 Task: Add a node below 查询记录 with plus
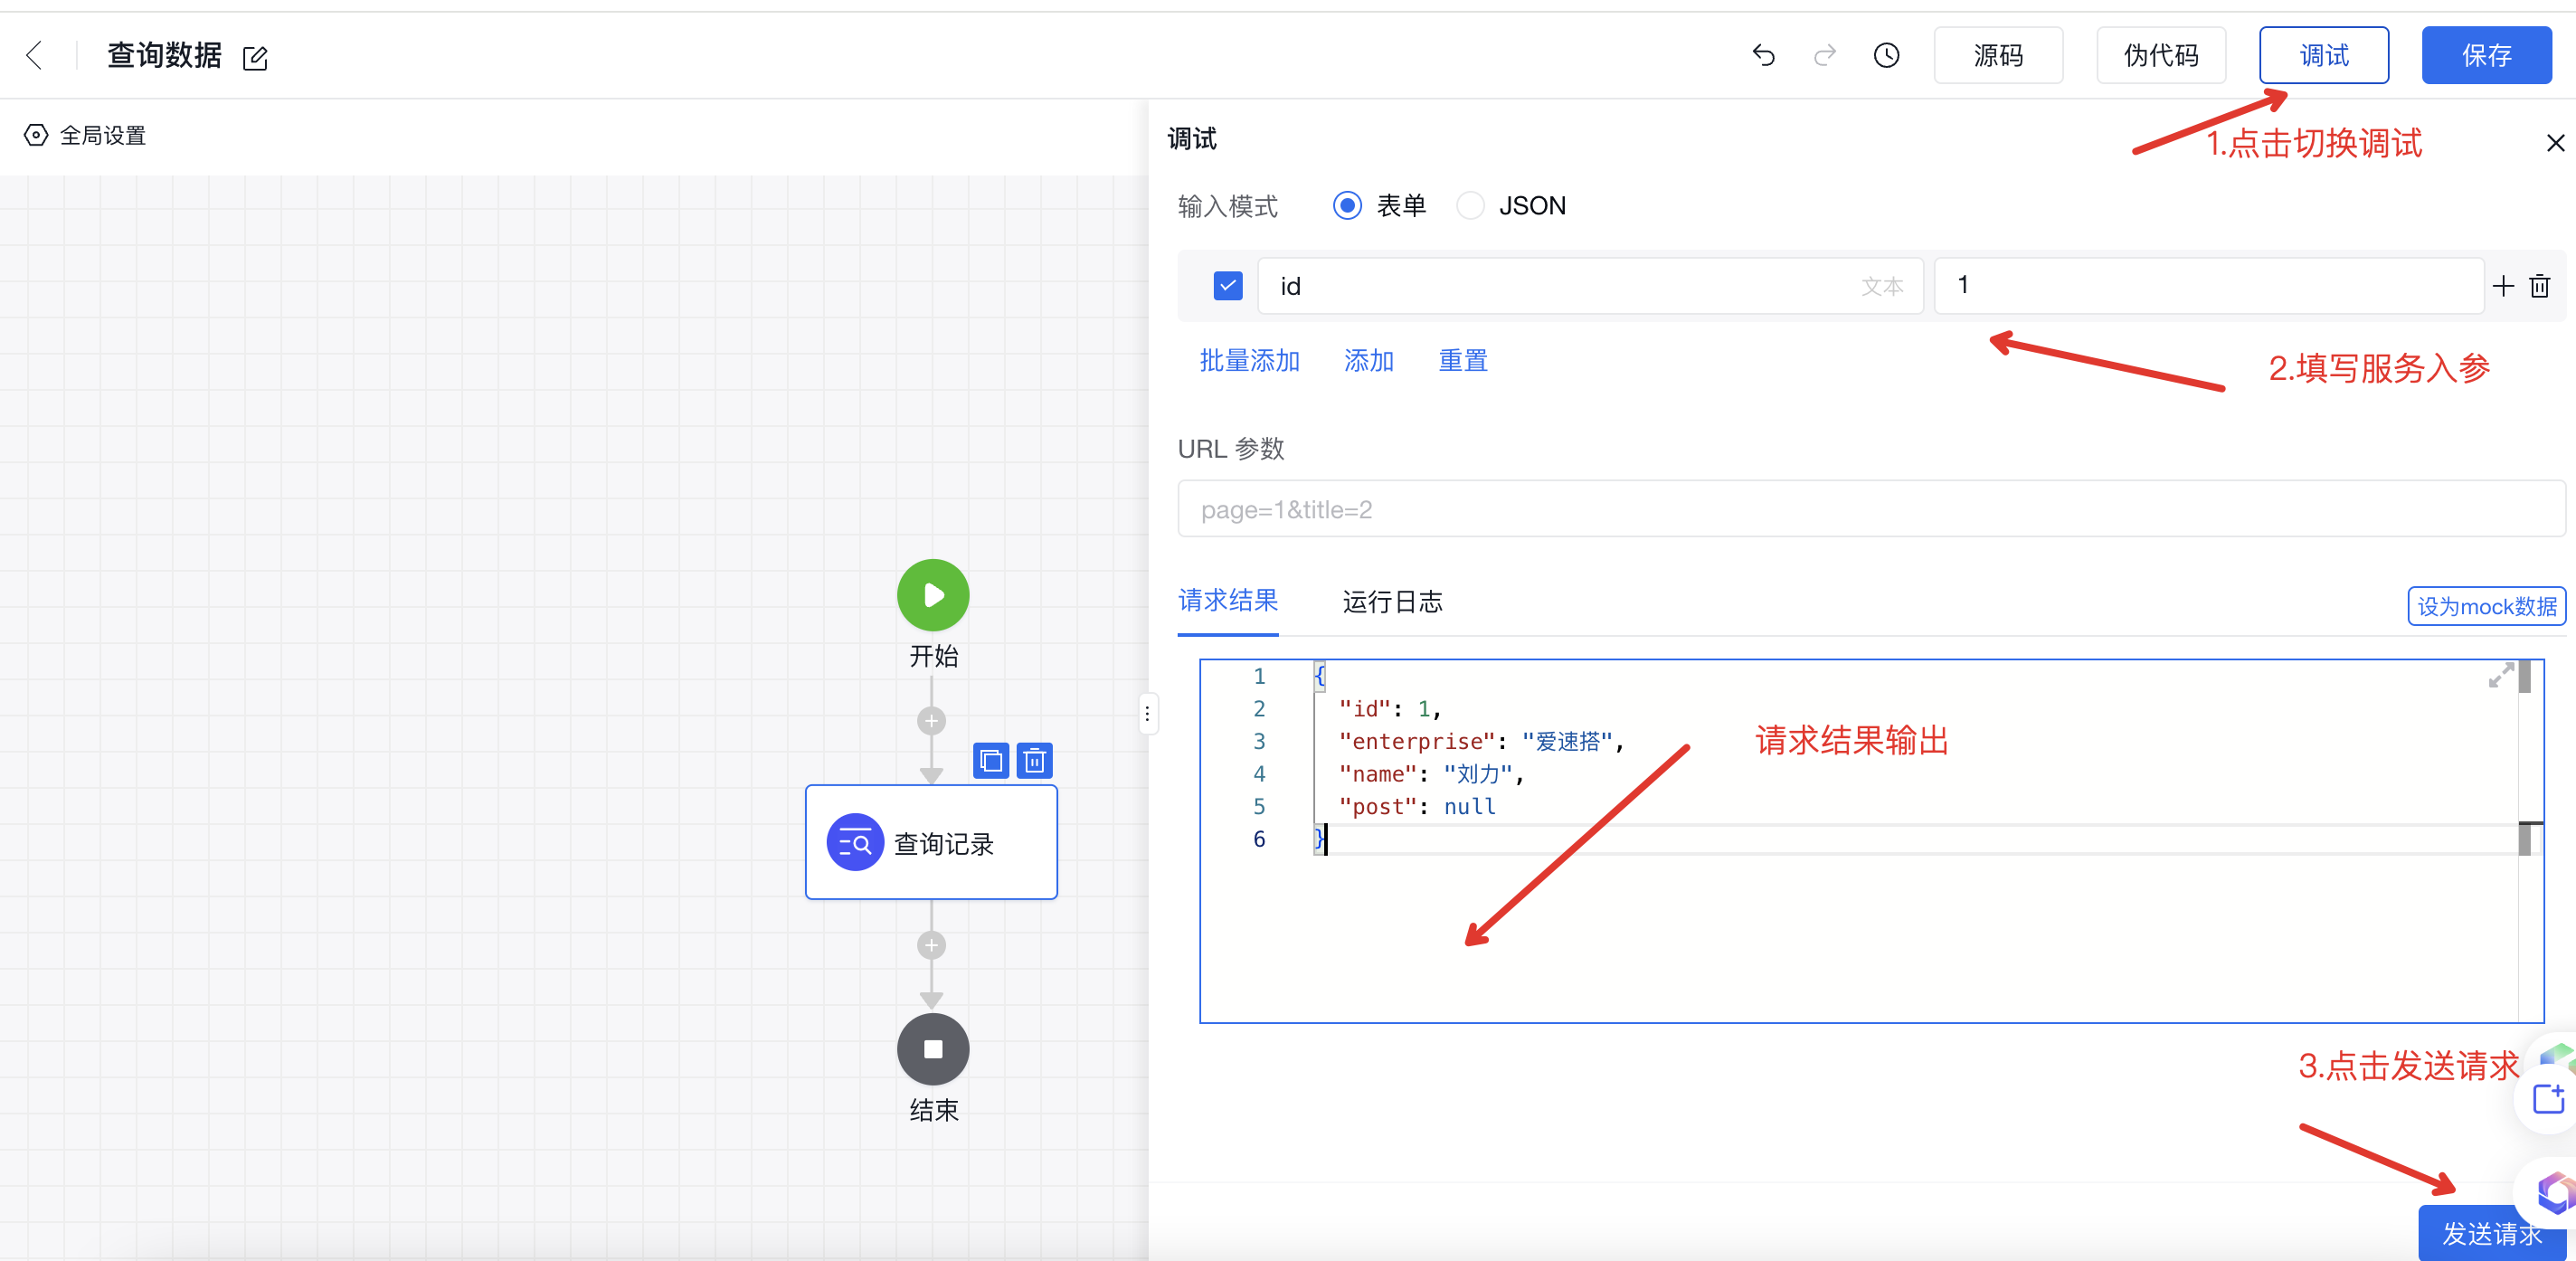(x=931, y=945)
